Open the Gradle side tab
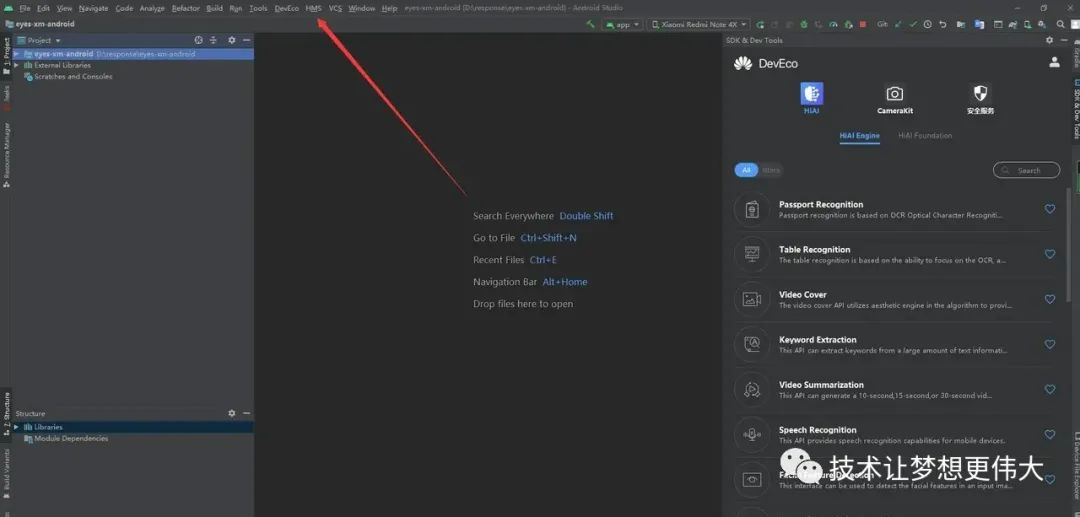 1075,54
